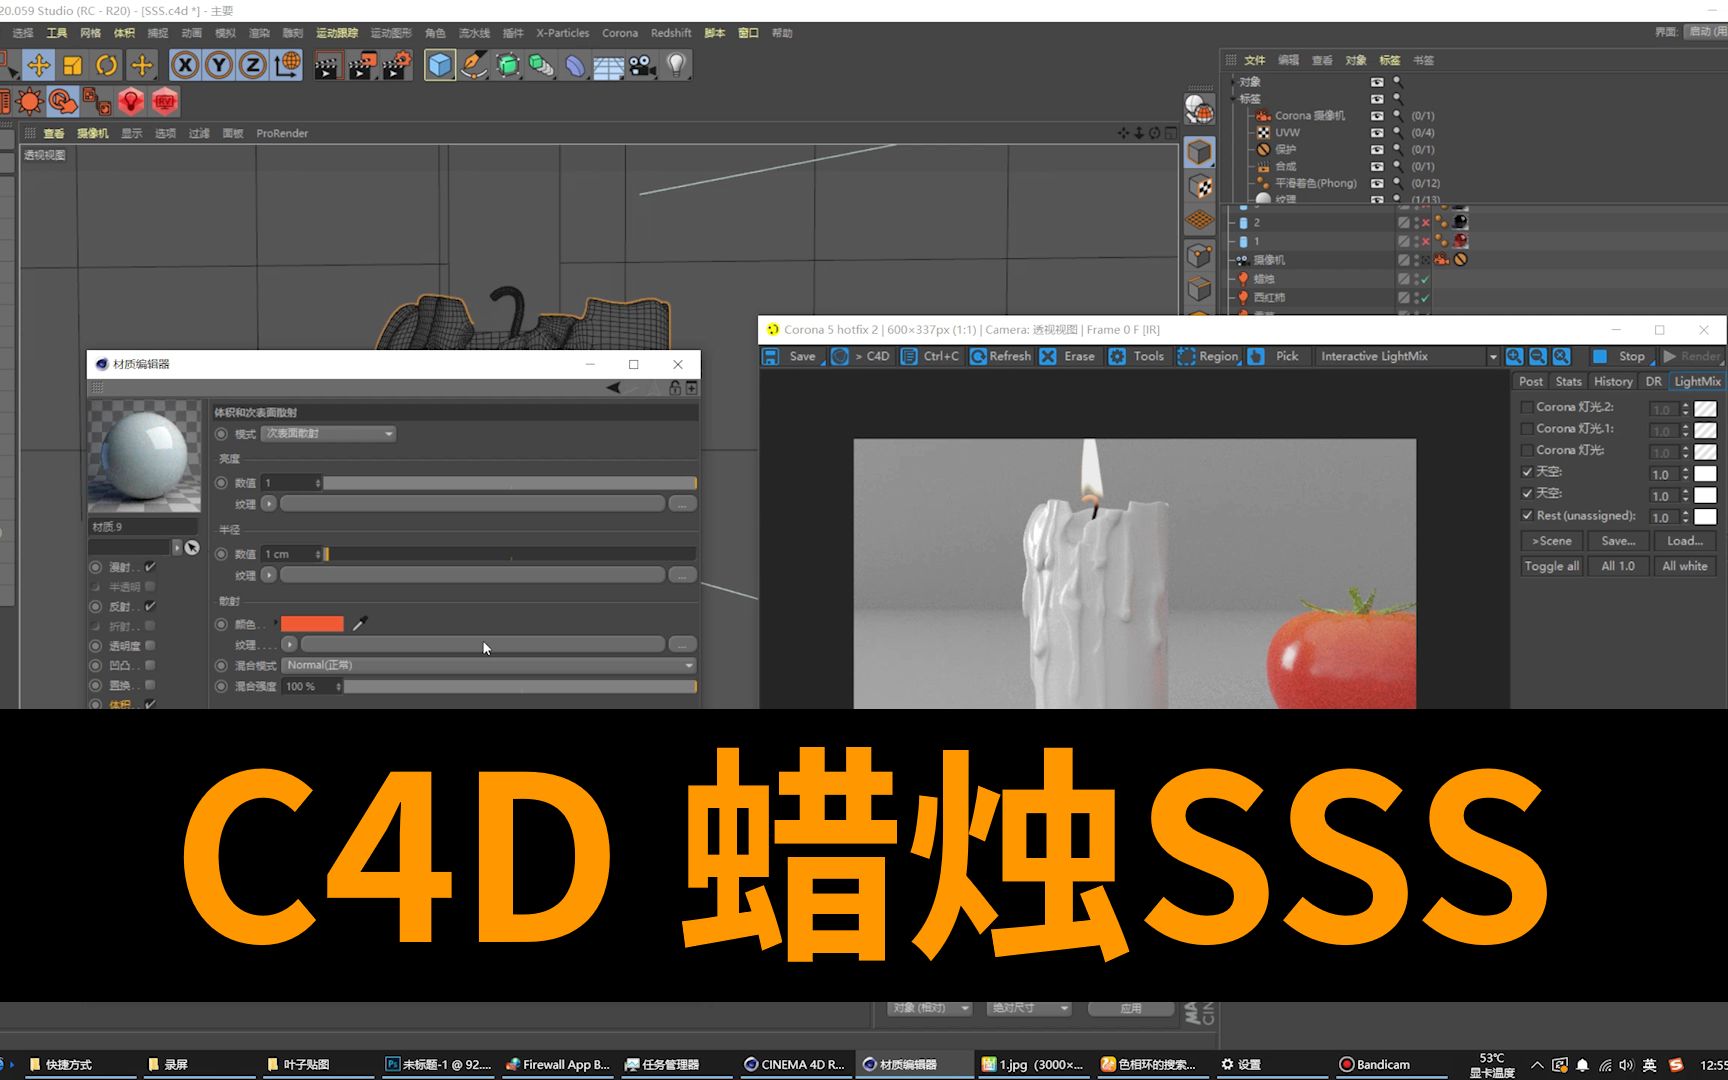Click the Corona zoom out magnifier icon
The height and width of the screenshot is (1080, 1728).
(x=1538, y=356)
